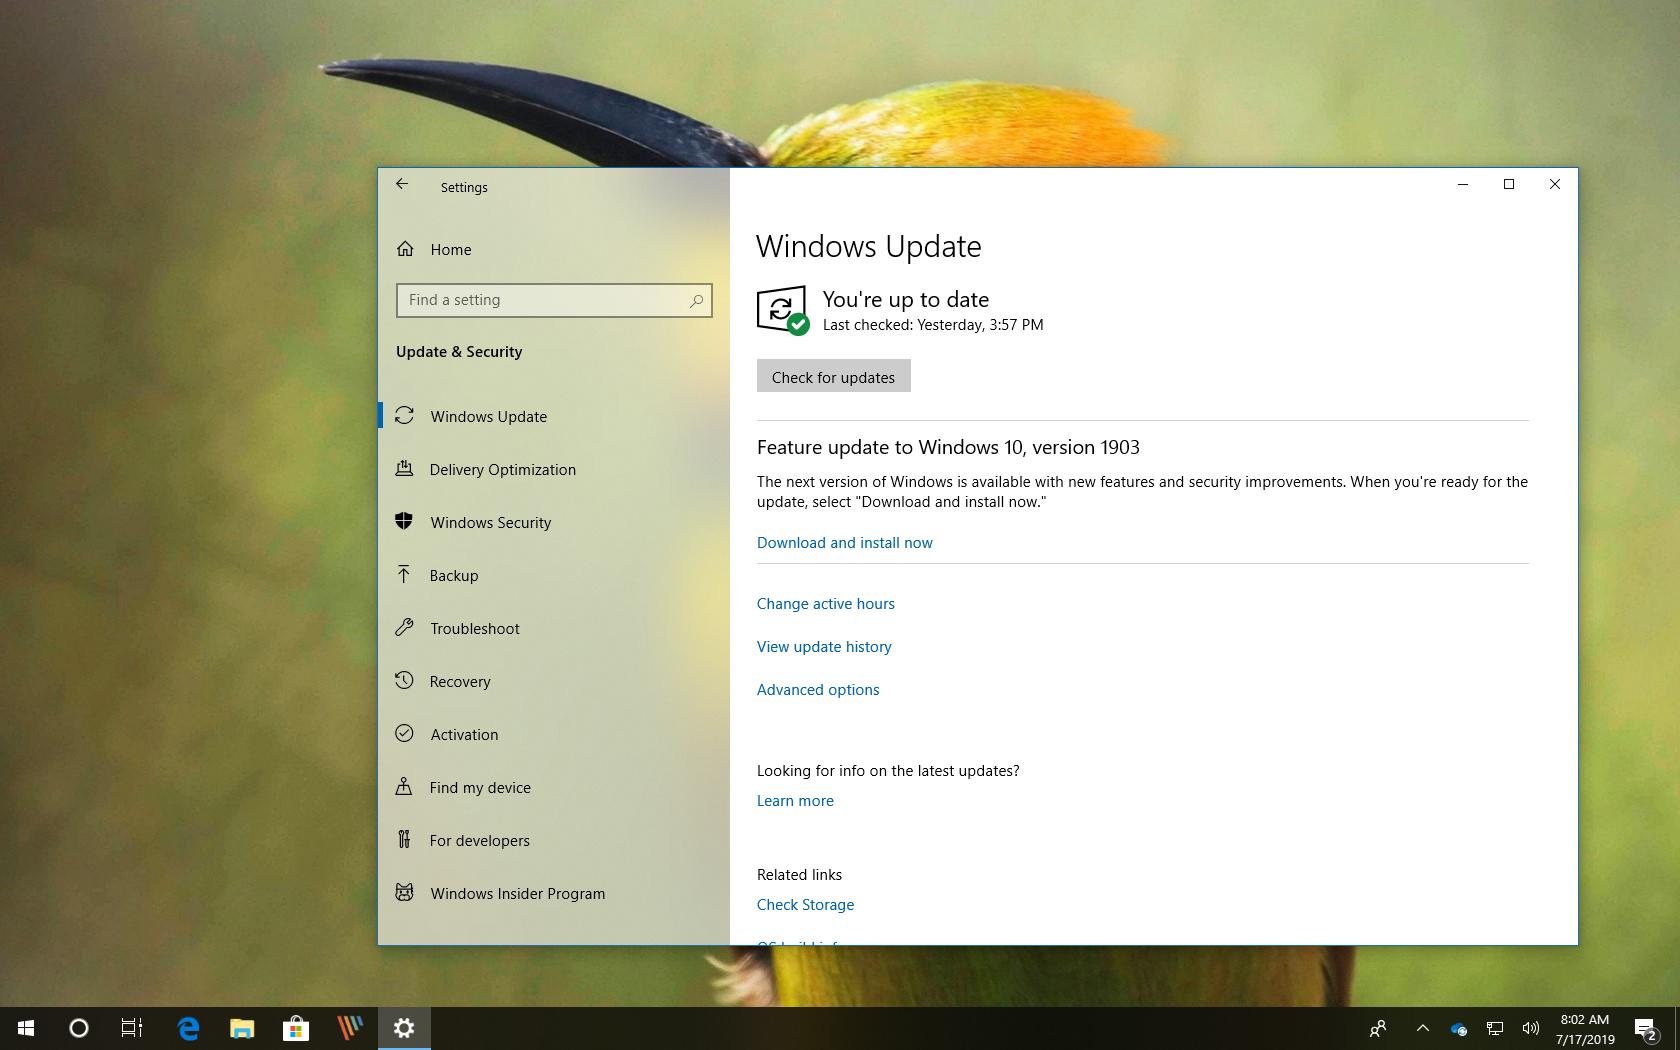
Task: Click 'Feature update to Windows 10, version 1903'
Action: click(x=948, y=448)
